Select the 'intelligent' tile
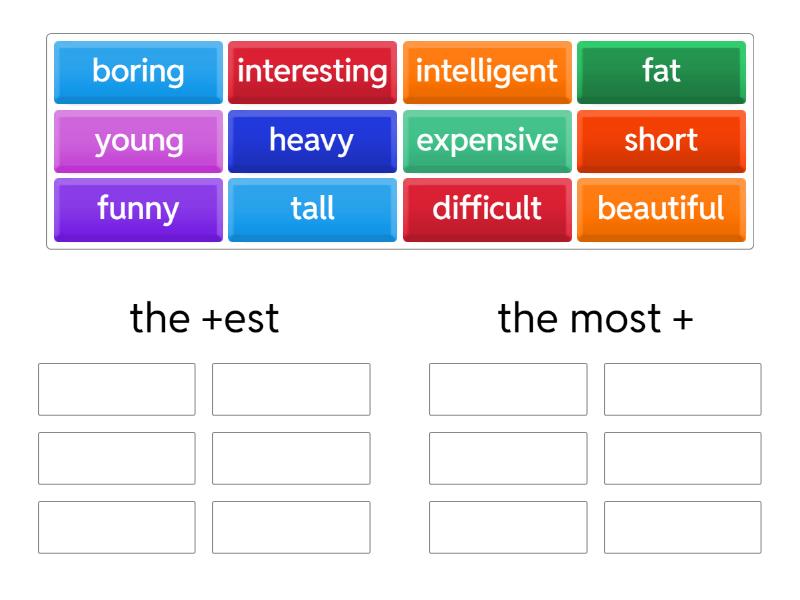 [487, 71]
